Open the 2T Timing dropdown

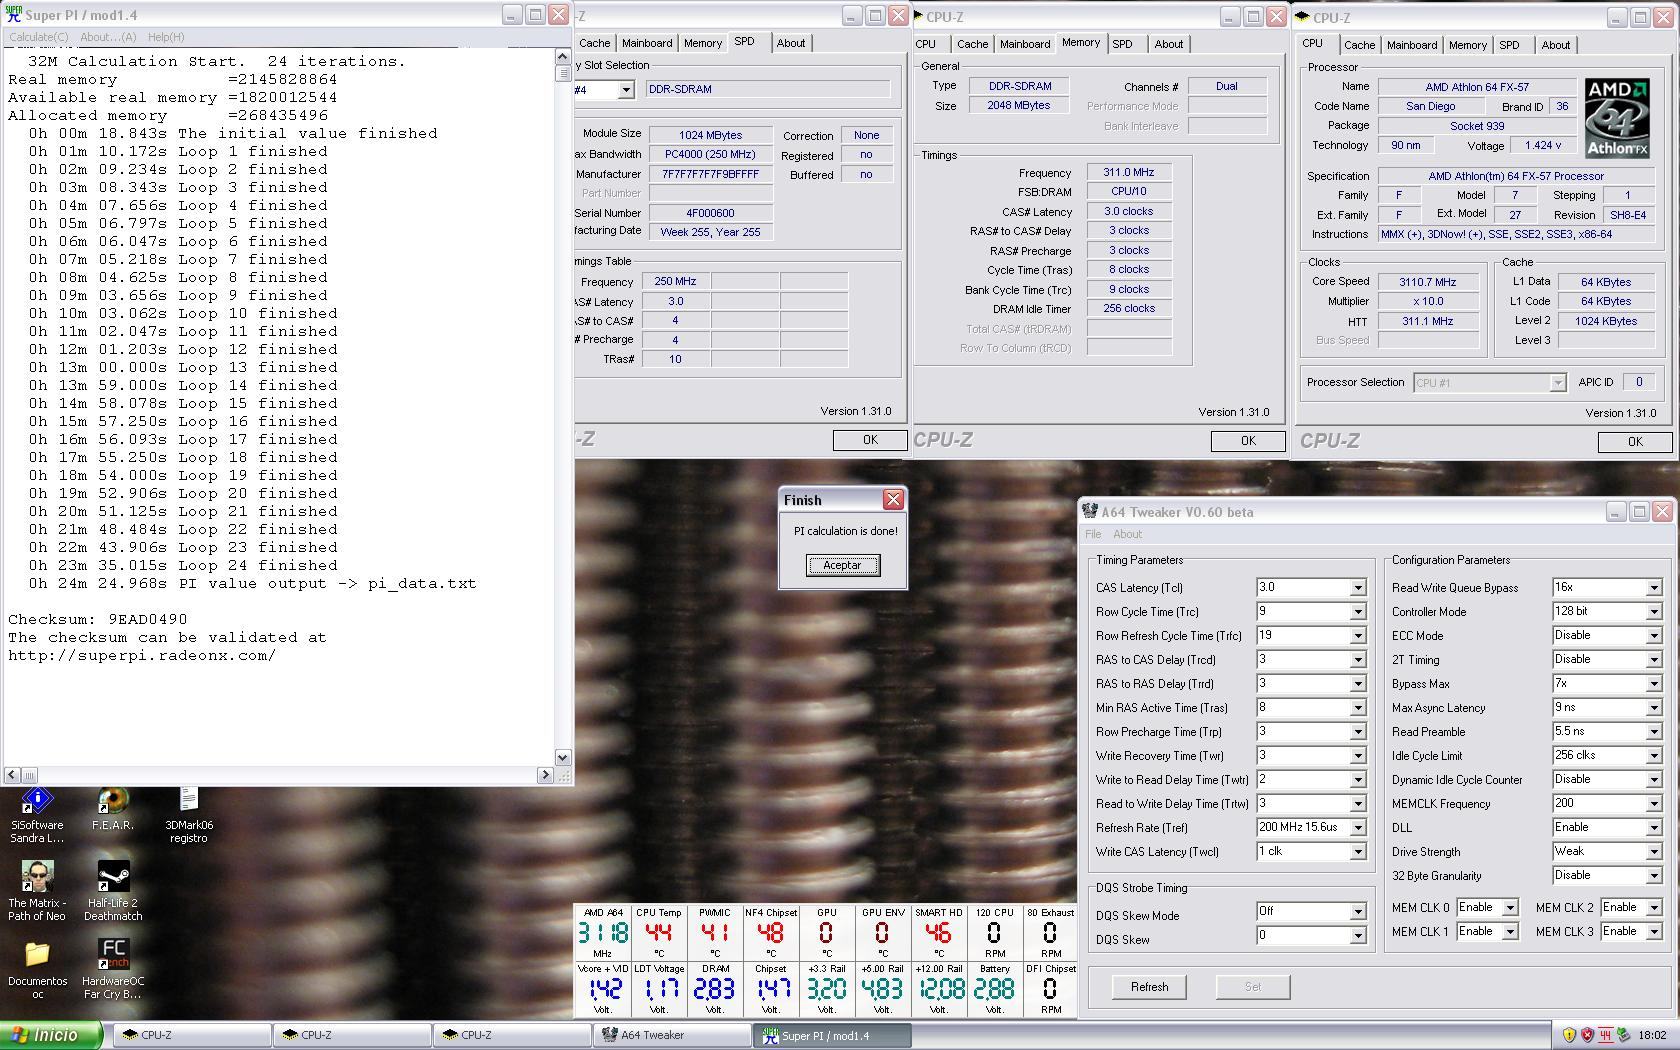[1653, 660]
